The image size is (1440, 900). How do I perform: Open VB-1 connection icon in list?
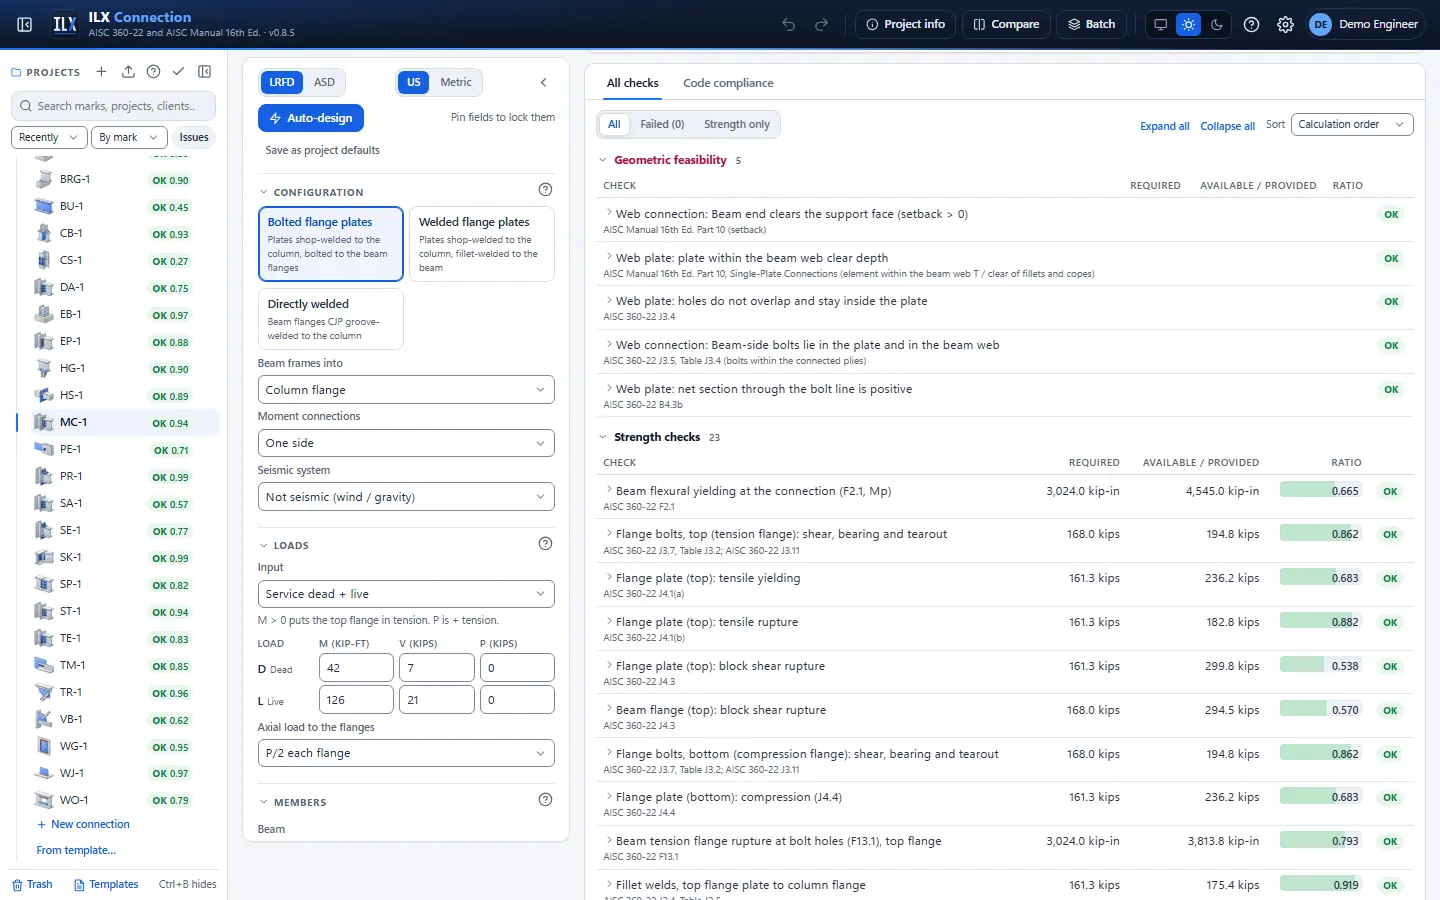coord(44,719)
